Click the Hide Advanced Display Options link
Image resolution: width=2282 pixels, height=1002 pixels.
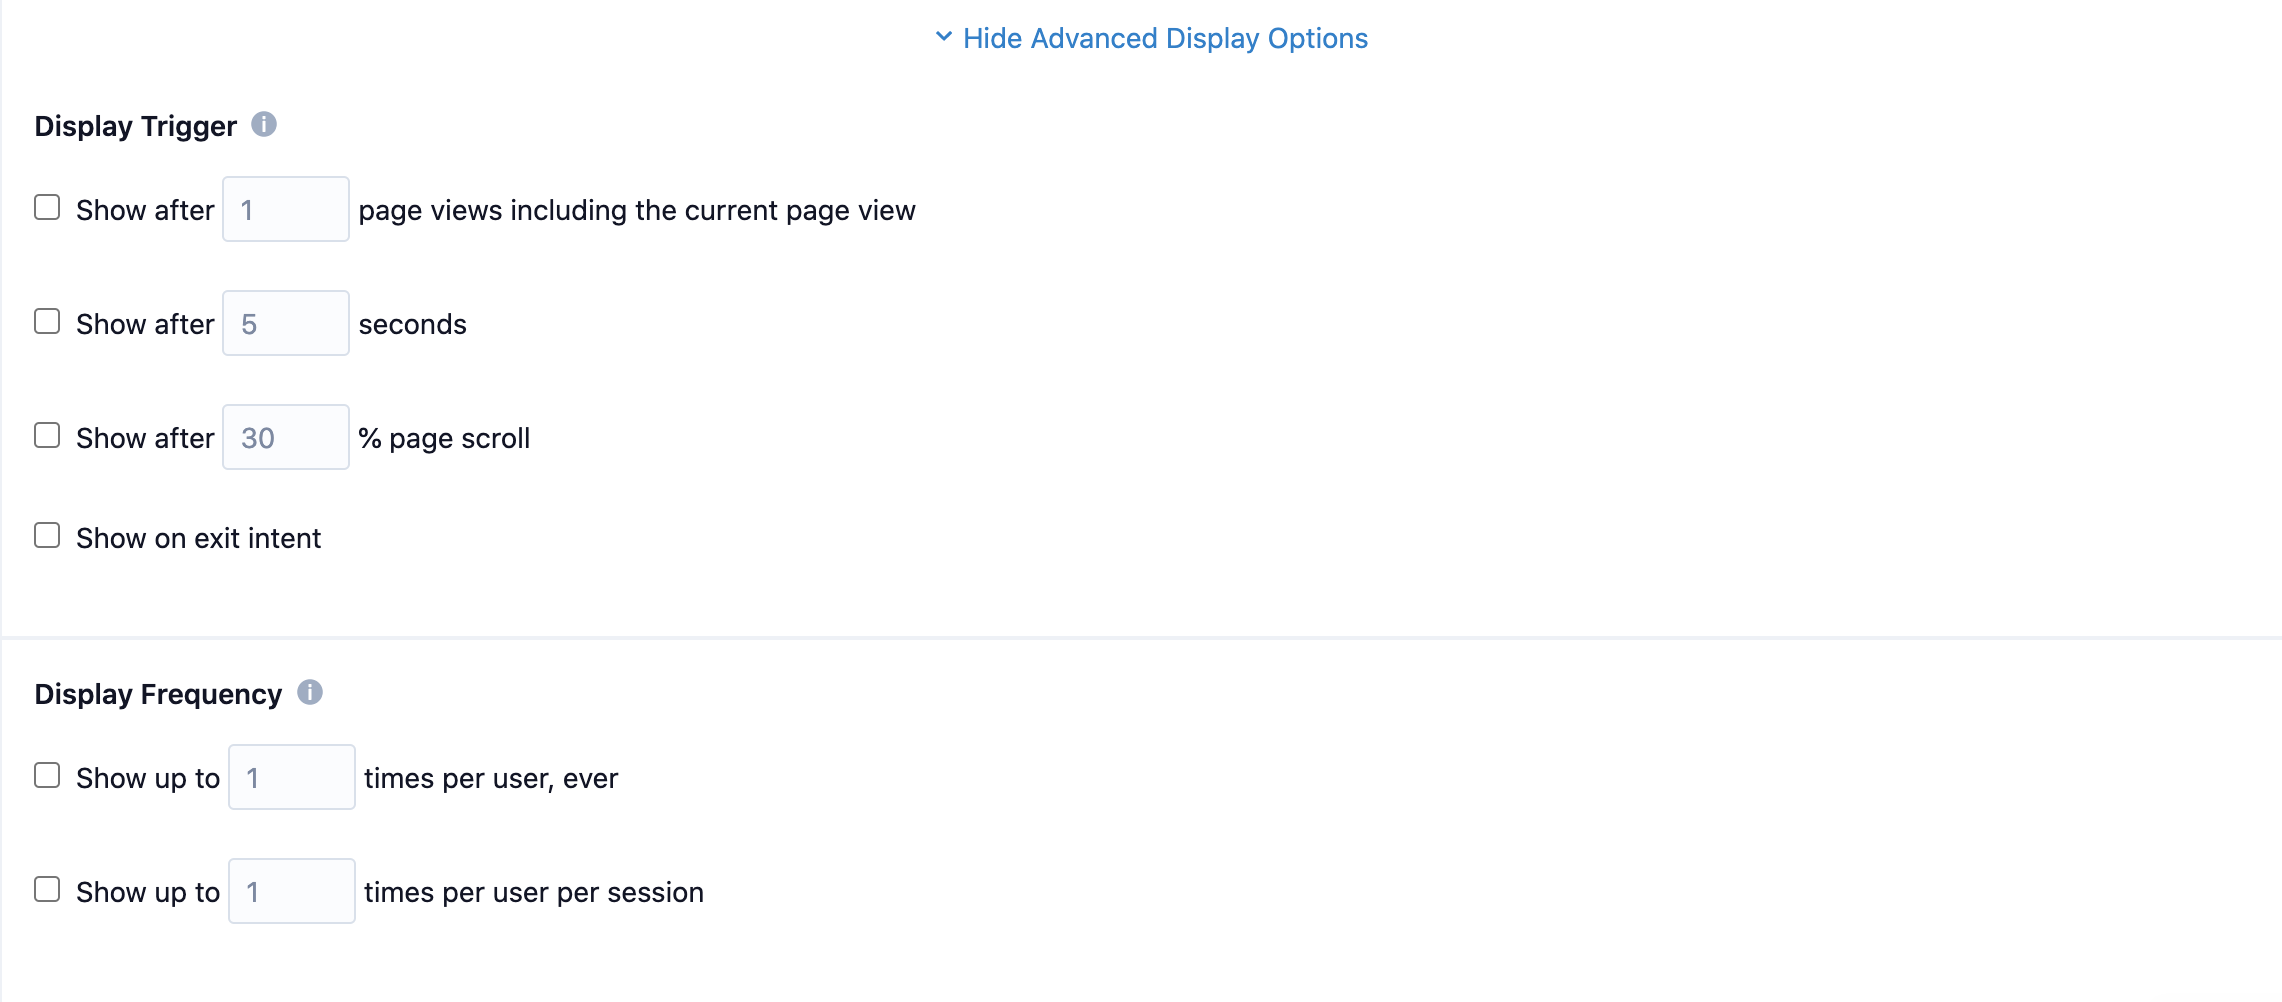[1164, 38]
